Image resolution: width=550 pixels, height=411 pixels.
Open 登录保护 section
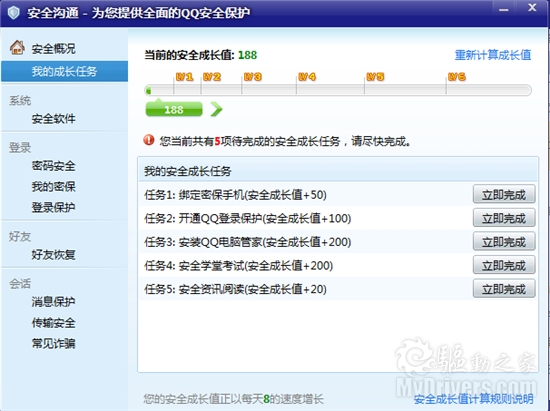tap(53, 207)
